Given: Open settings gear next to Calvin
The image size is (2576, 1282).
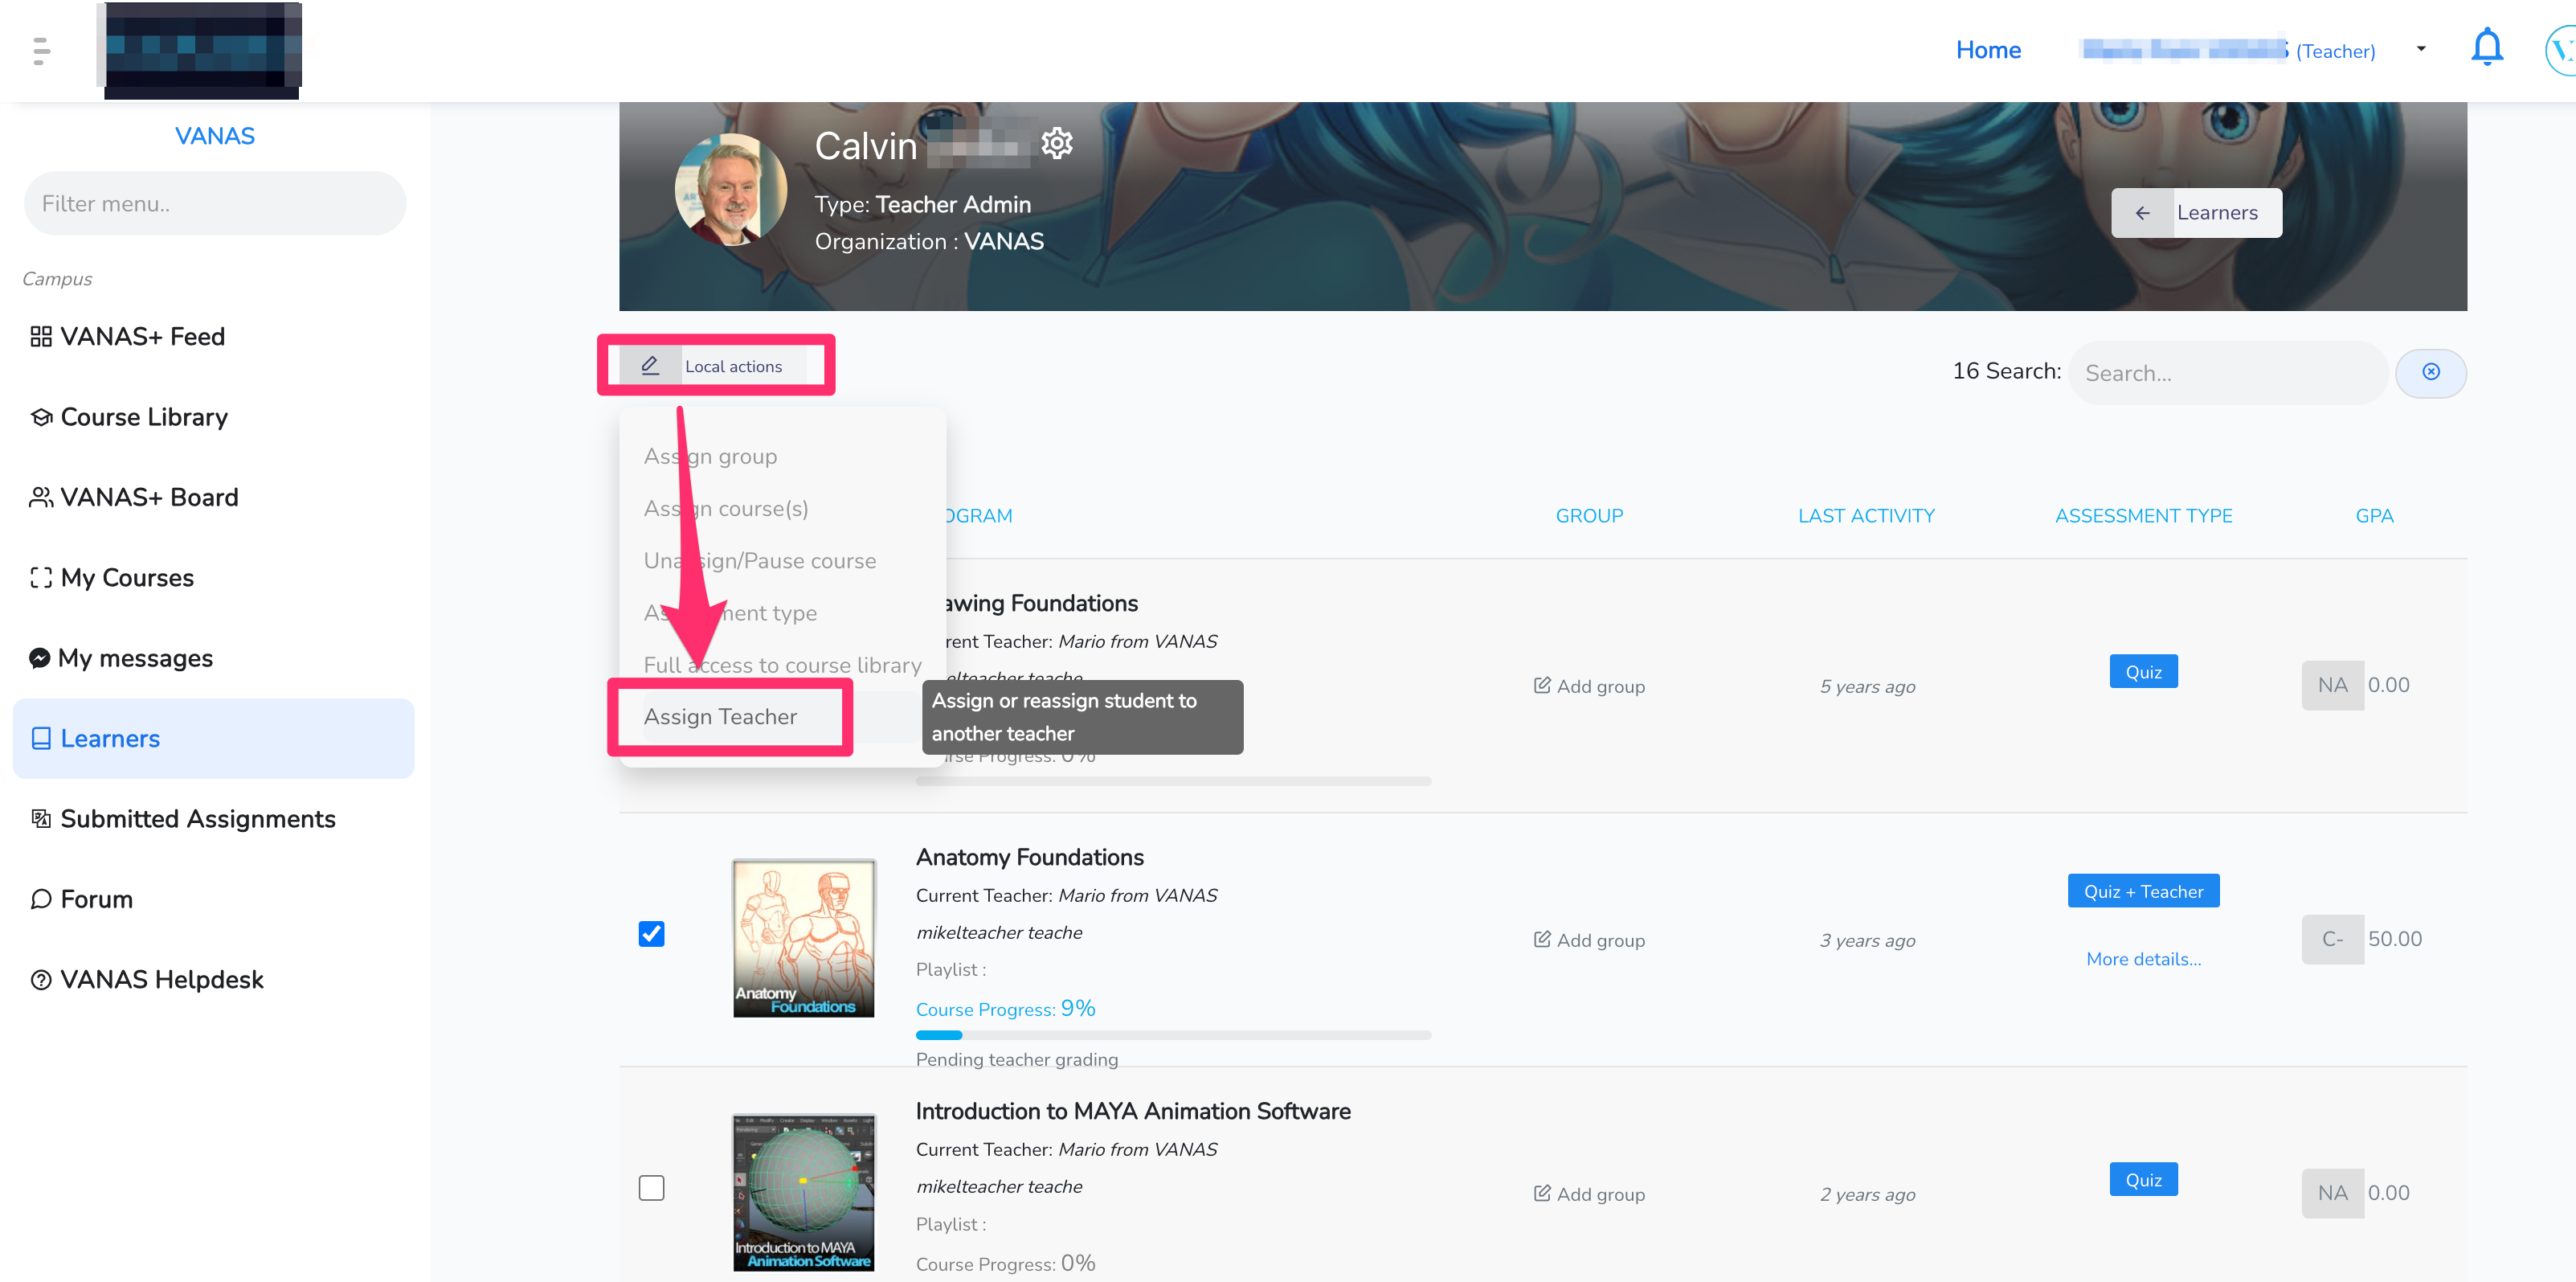Looking at the screenshot, I should click(x=1056, y=144).
